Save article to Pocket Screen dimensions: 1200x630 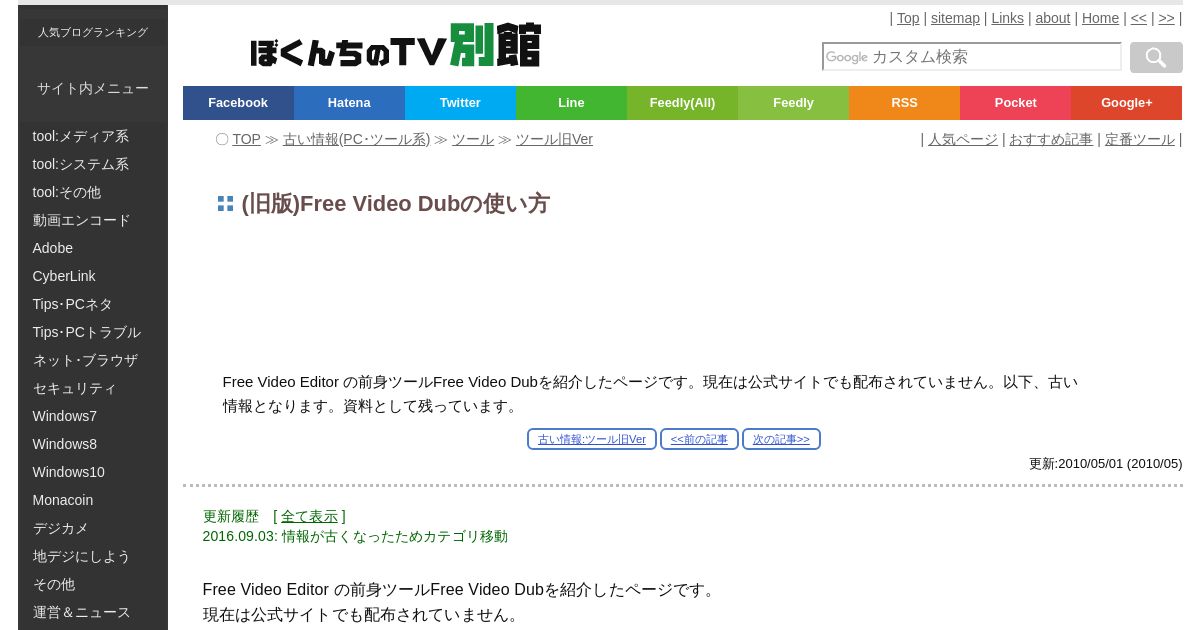[x=1015, y=103]
